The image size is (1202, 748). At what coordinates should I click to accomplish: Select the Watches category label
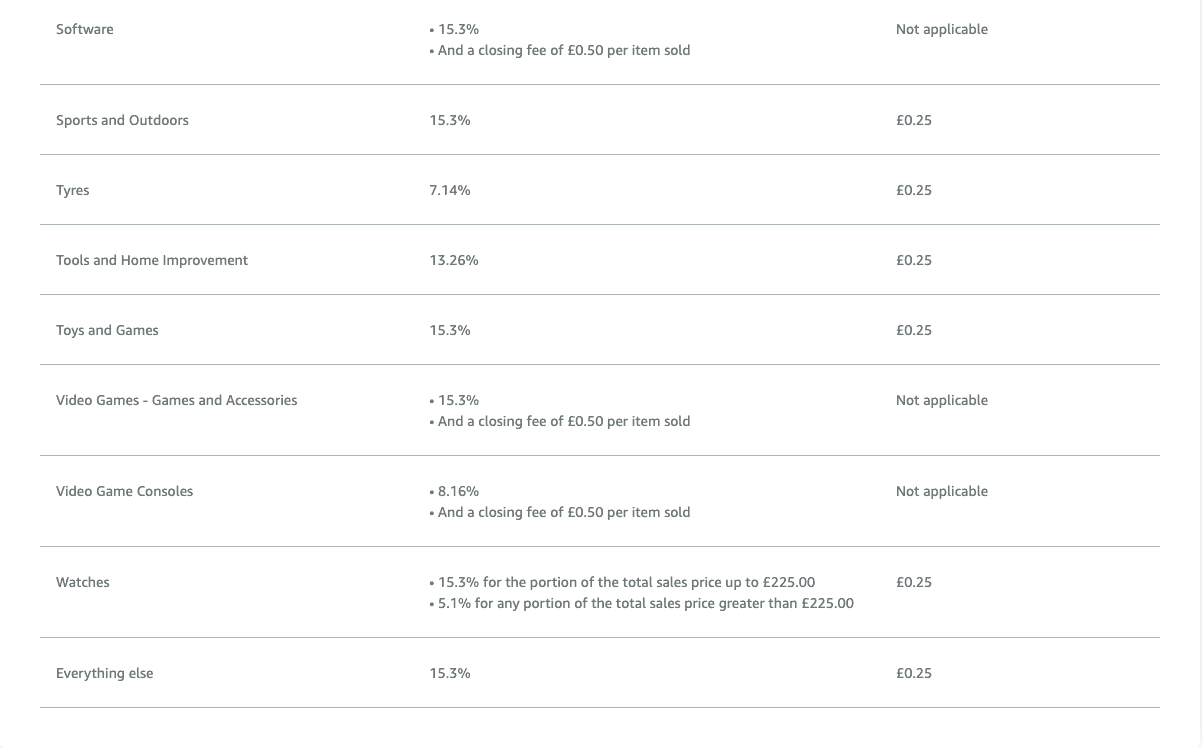click(x=83, y=582)
